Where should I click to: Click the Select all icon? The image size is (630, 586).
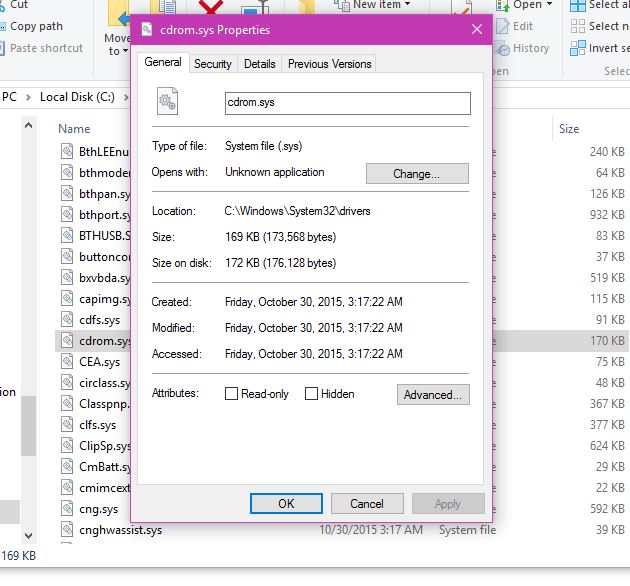[578, 6]
